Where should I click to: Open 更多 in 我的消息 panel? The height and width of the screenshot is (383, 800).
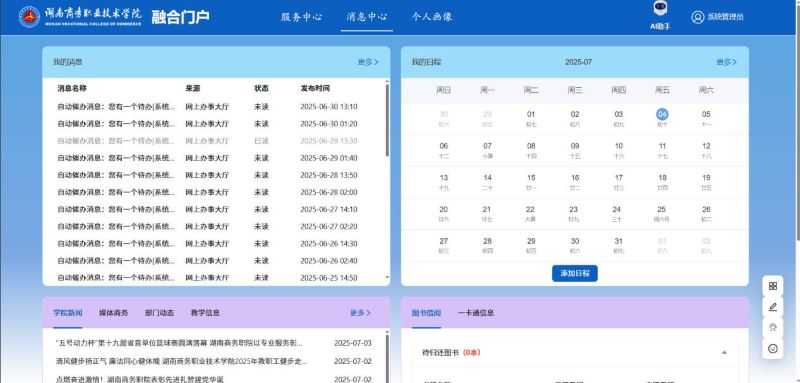[x=368, y=62]
